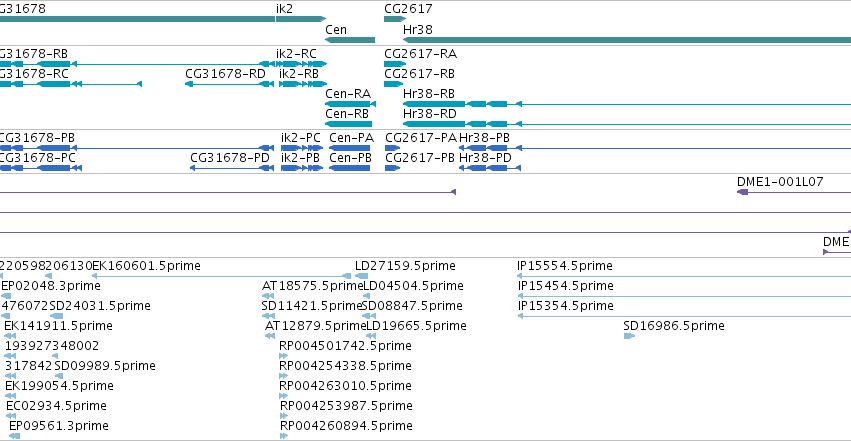This screenshot has width=851, height=441.
Task: Select EST label RP004253987.5prime
Action: coord(346,406)
